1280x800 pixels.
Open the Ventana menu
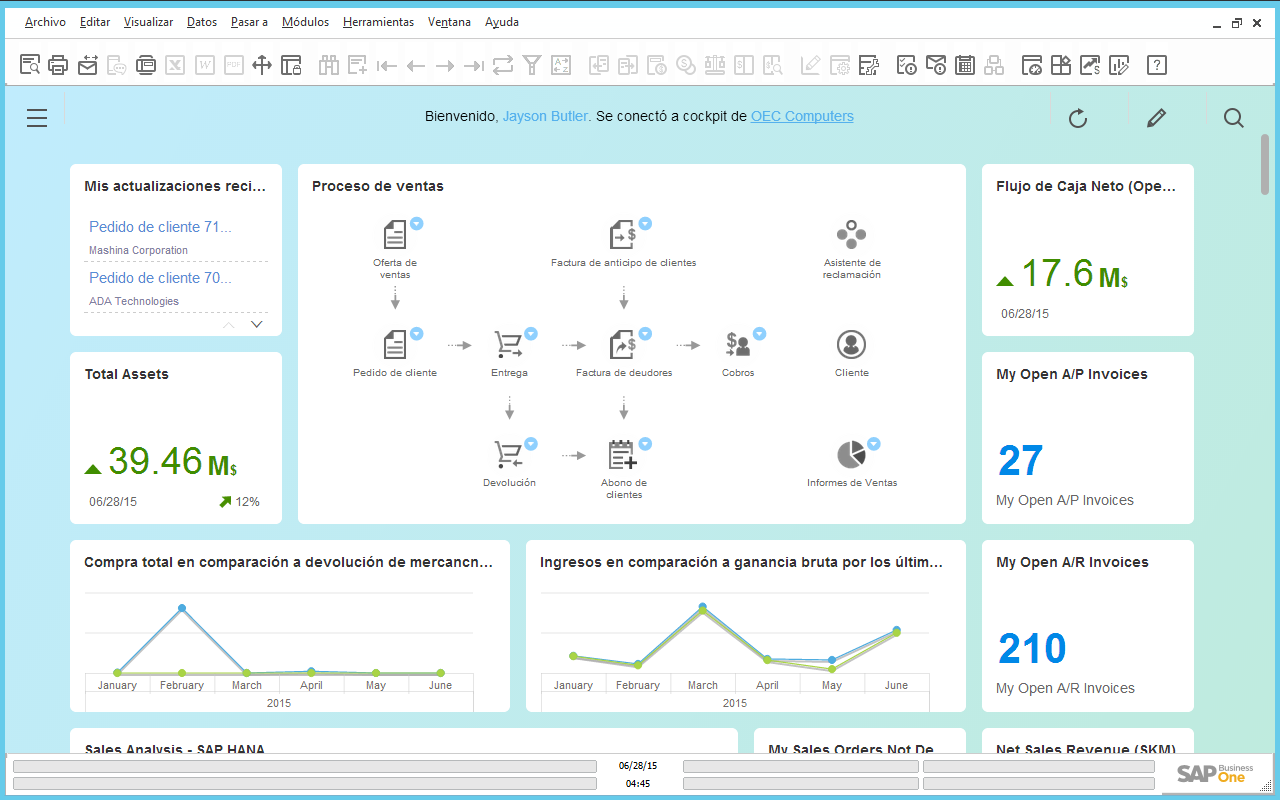pyautogui.click(x=449, y=22)
